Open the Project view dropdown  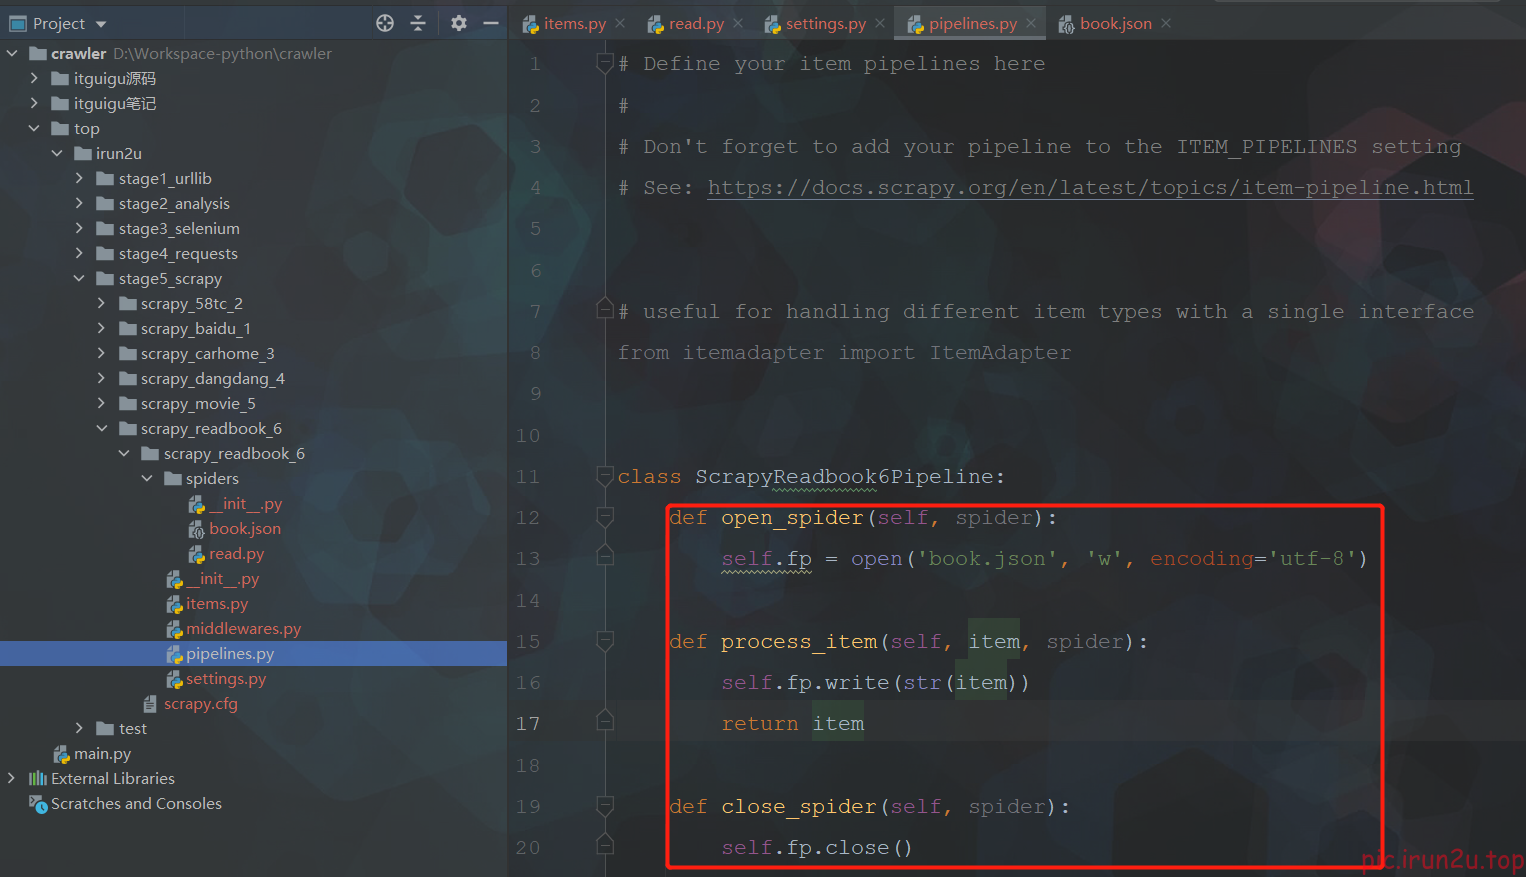point(101,24)
